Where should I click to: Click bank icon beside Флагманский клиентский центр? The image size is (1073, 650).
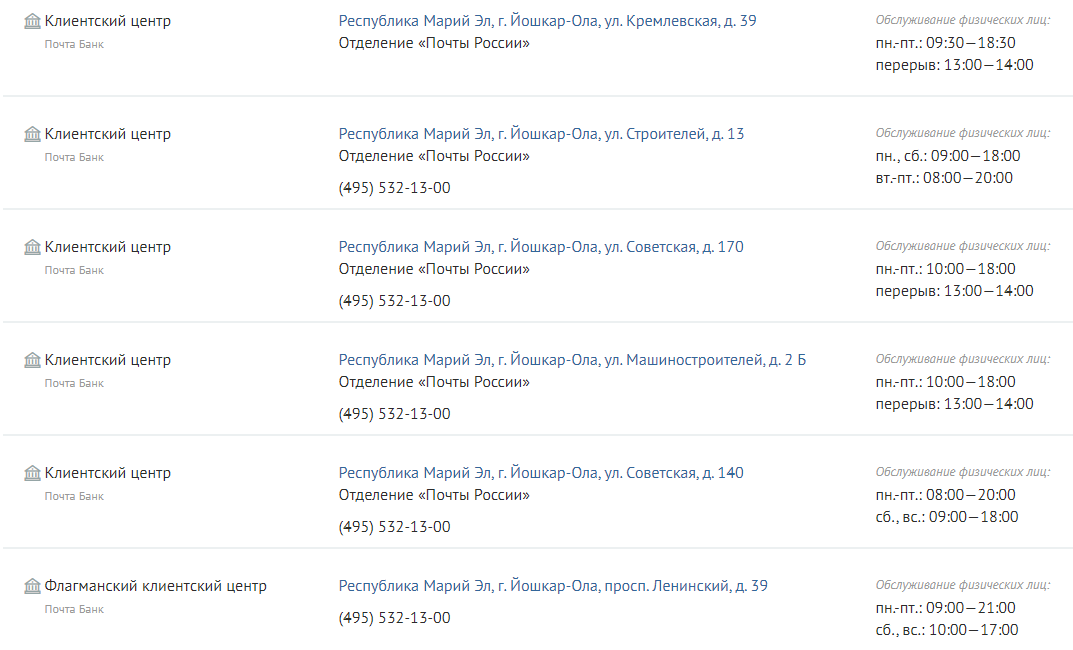coord(32,586)
